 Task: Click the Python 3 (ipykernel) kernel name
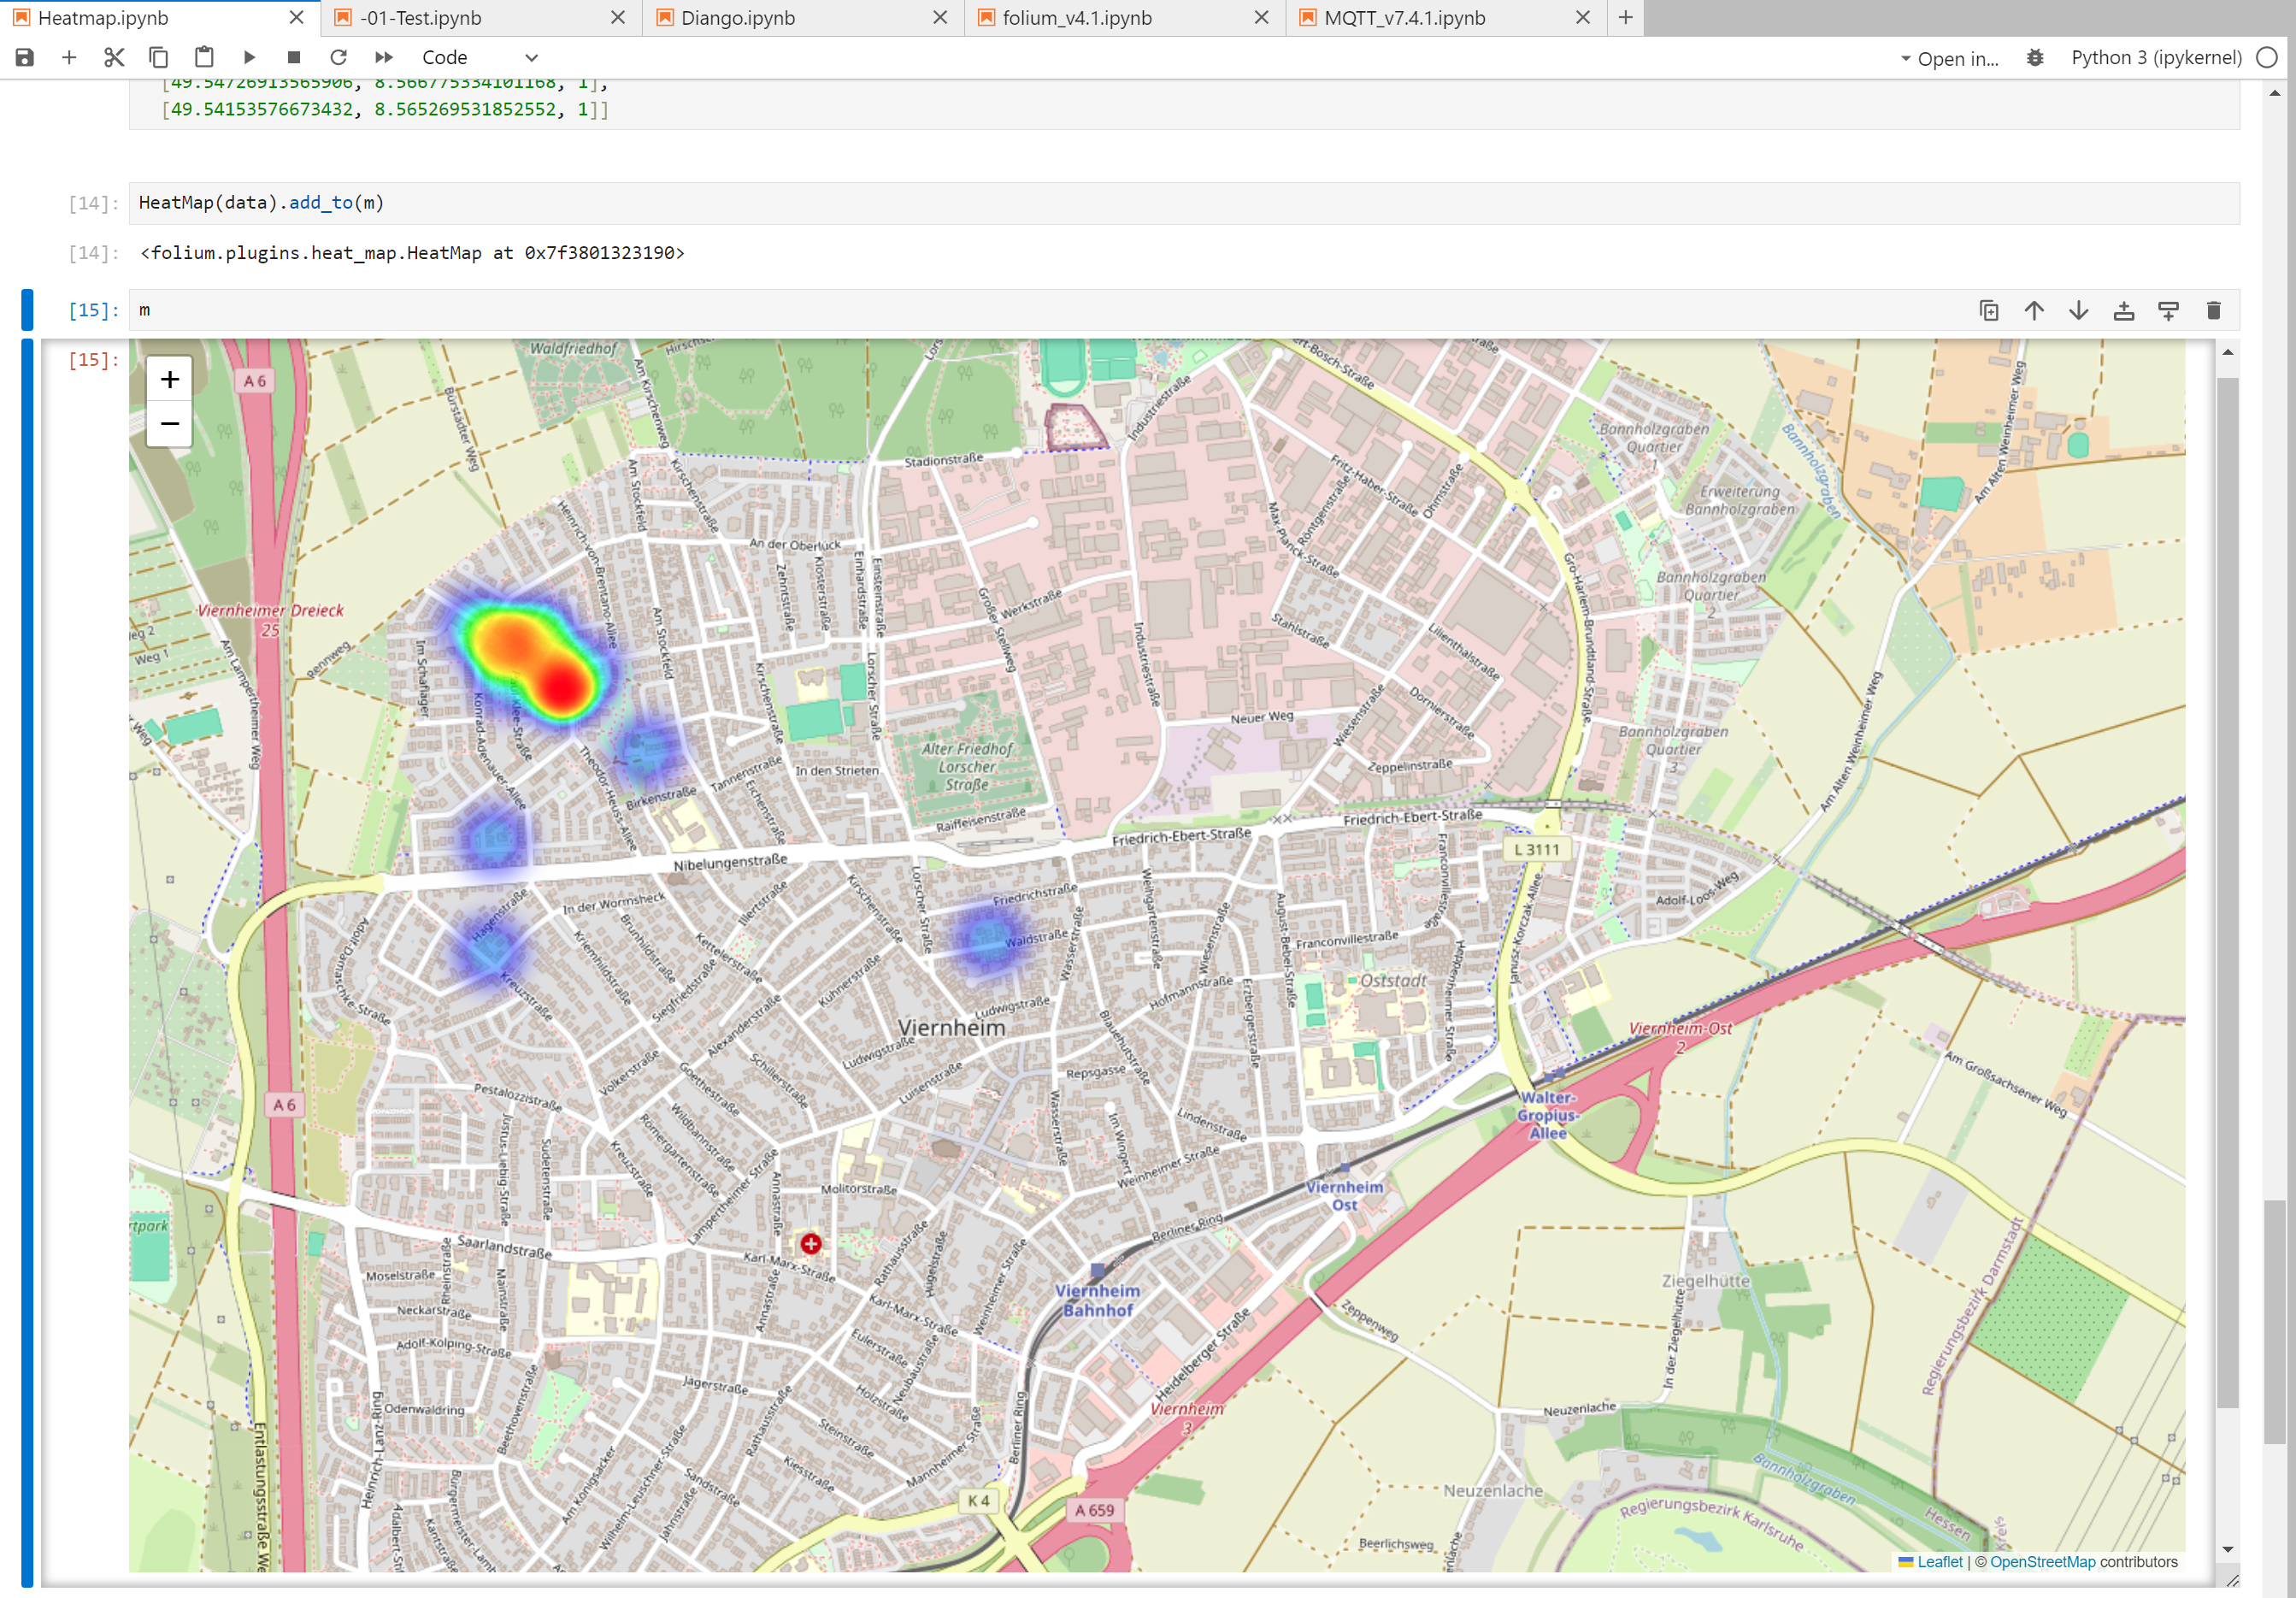2156,58
